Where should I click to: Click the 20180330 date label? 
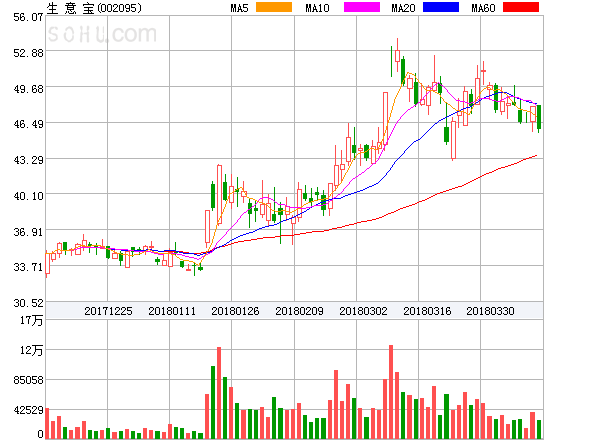(490, 311)
